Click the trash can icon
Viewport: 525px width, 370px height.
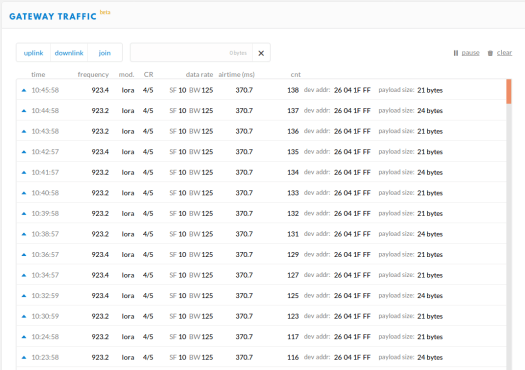[x=490, y=53]
